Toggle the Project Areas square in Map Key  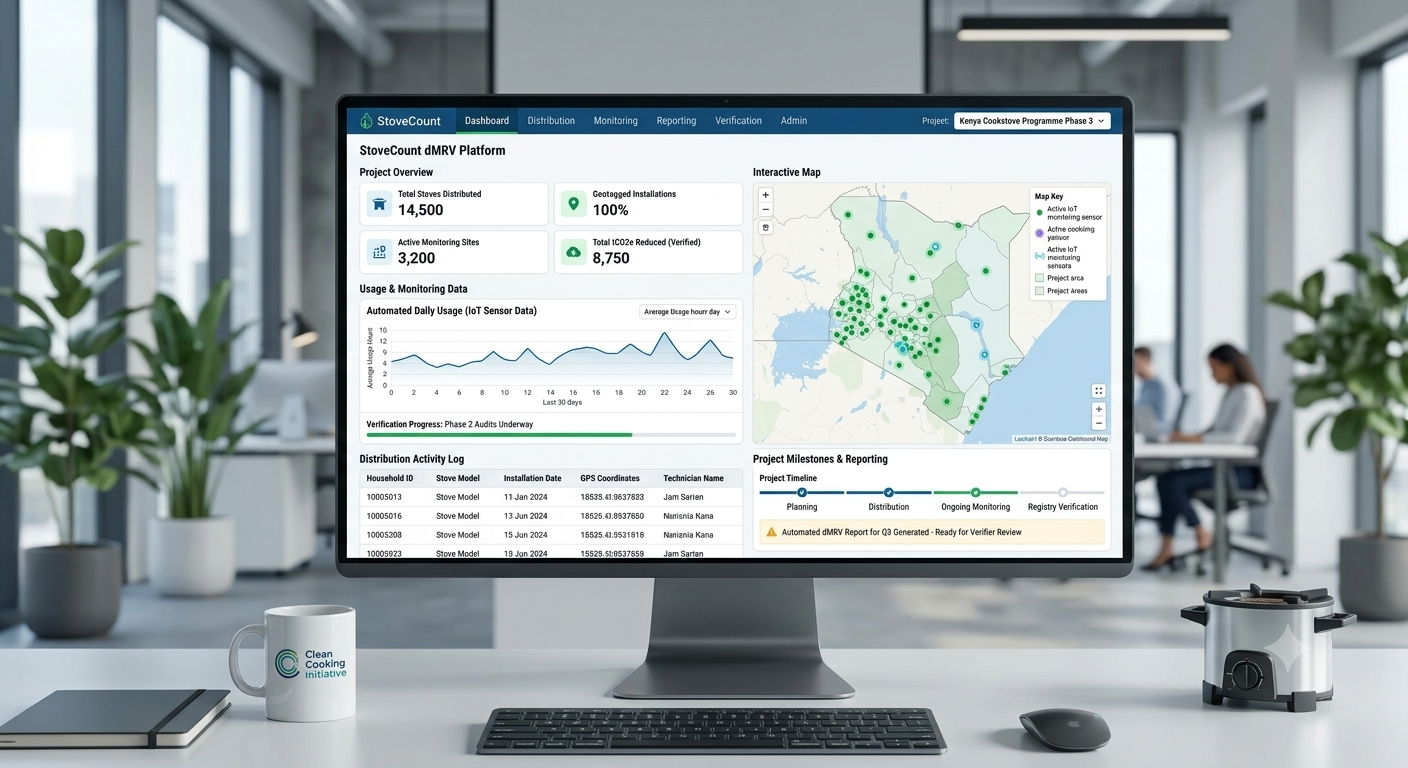pos(1040,291)
